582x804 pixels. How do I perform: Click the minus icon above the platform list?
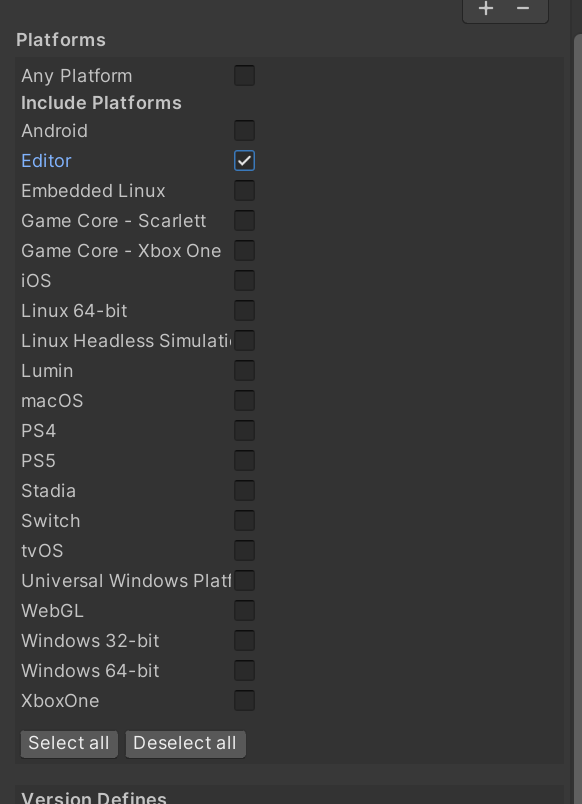(x=523, y=8)
